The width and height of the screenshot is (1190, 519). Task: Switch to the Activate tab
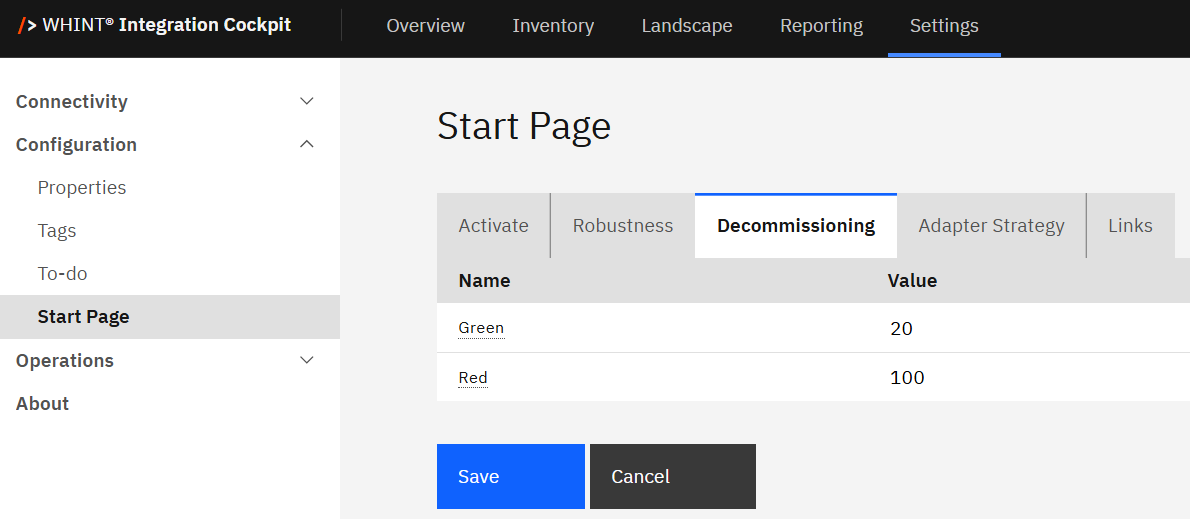point(493,226)
